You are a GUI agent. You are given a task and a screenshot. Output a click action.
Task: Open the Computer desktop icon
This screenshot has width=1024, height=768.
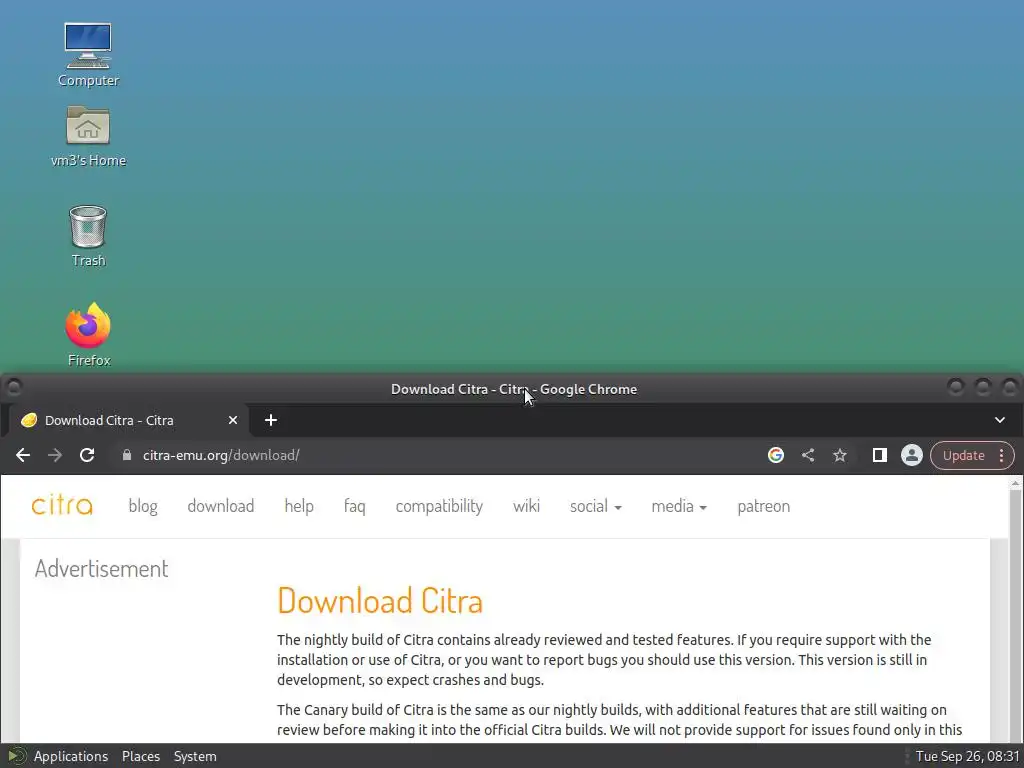click(88, 54)
